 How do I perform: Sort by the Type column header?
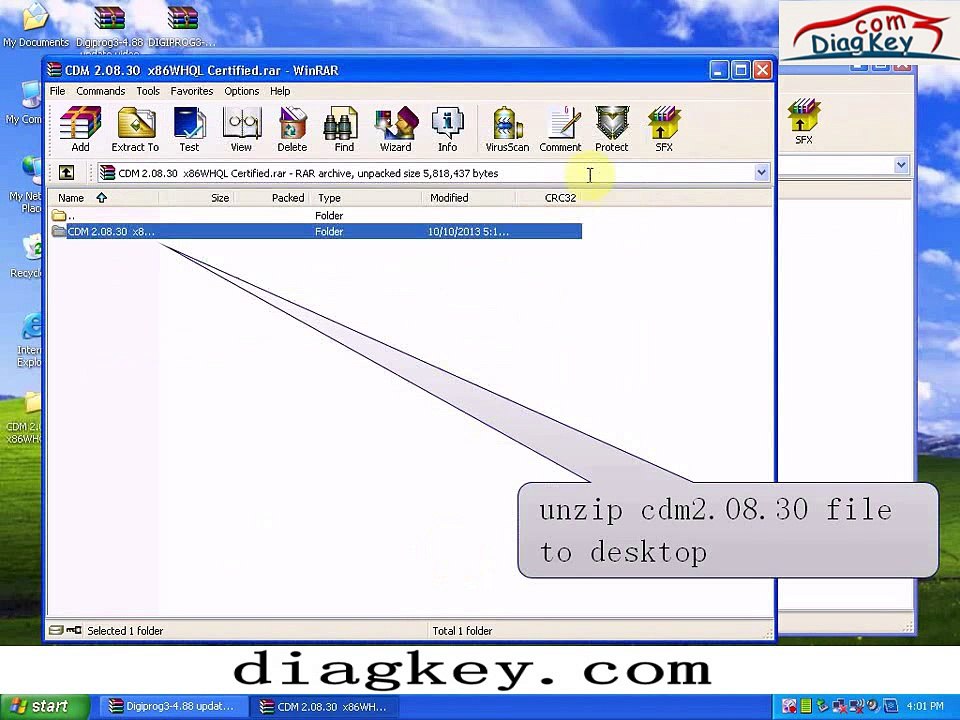click(366, 198)
